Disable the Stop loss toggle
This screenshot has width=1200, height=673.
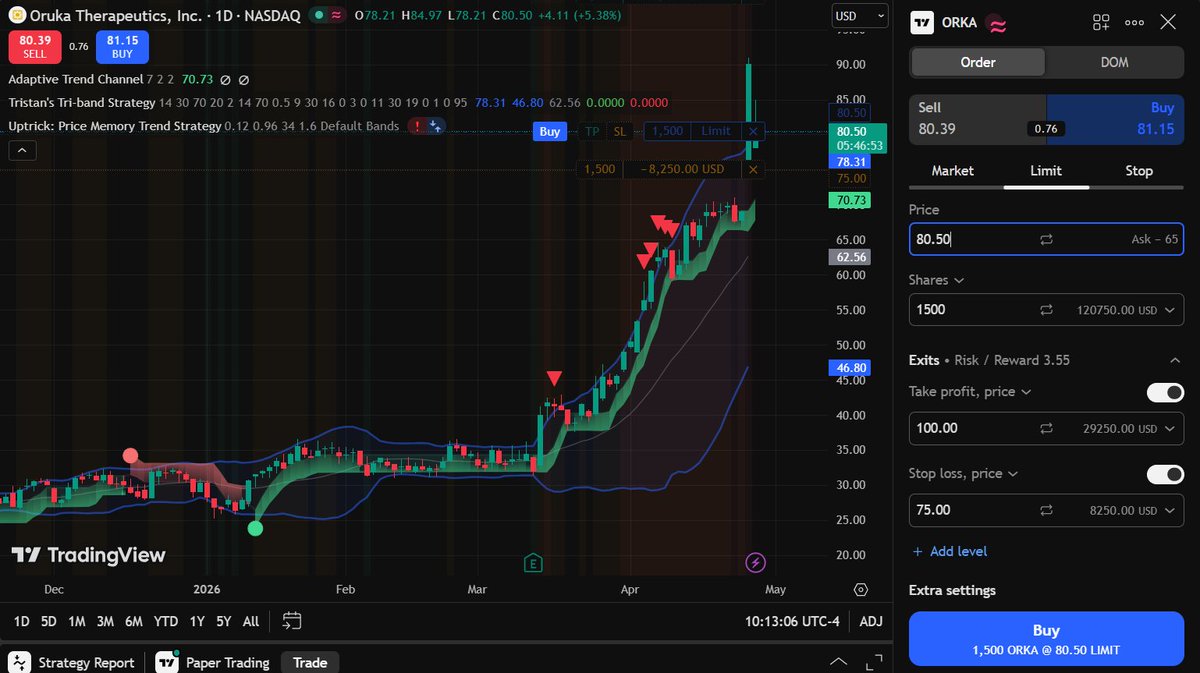point(1165,474)
